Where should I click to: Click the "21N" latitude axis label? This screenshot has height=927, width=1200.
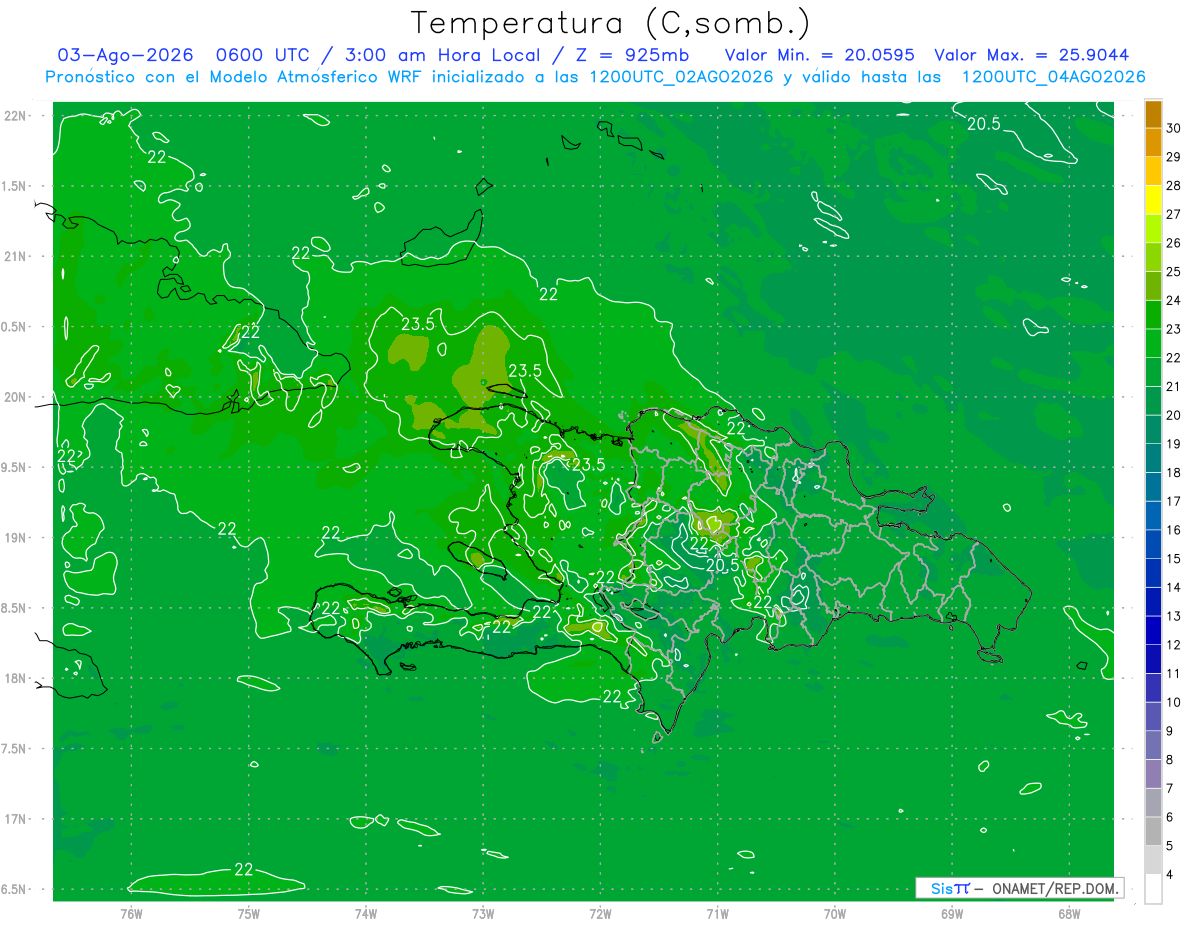(x=15, y=256)
